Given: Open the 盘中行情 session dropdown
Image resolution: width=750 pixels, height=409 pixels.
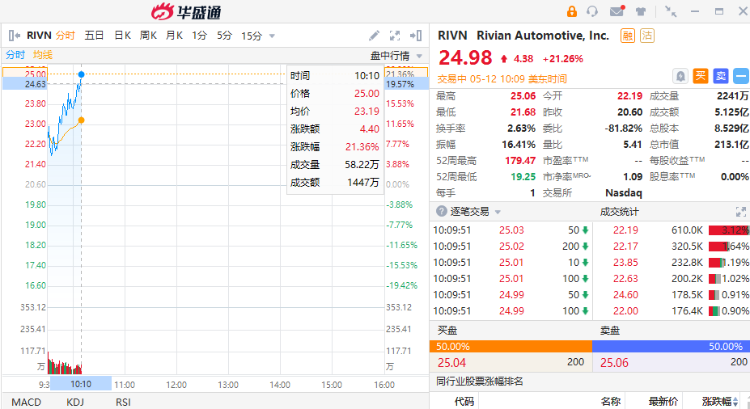Looking at the screenshot, I should pyautogui.click(x=397, y=56).
